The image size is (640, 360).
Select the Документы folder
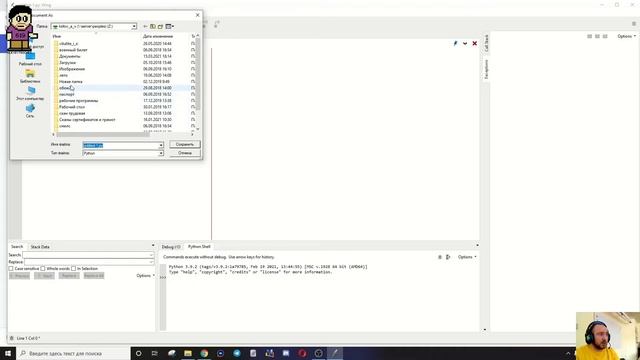pos(69,56)
